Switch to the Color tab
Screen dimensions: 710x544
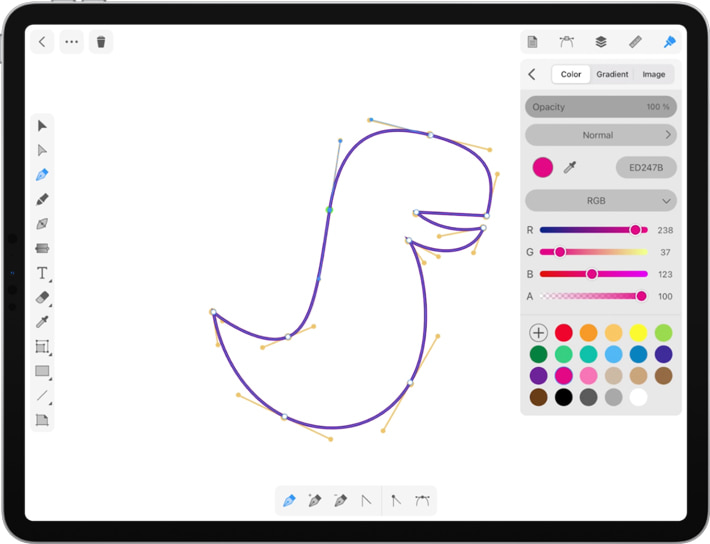pos(571,74)
